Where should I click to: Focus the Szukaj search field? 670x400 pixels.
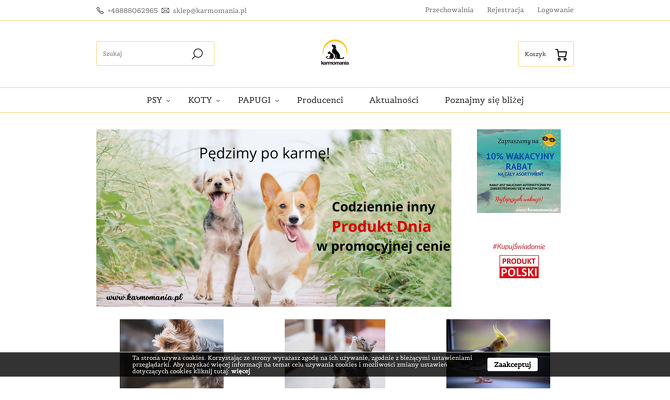pyautogui.click(x=143, y=54)
